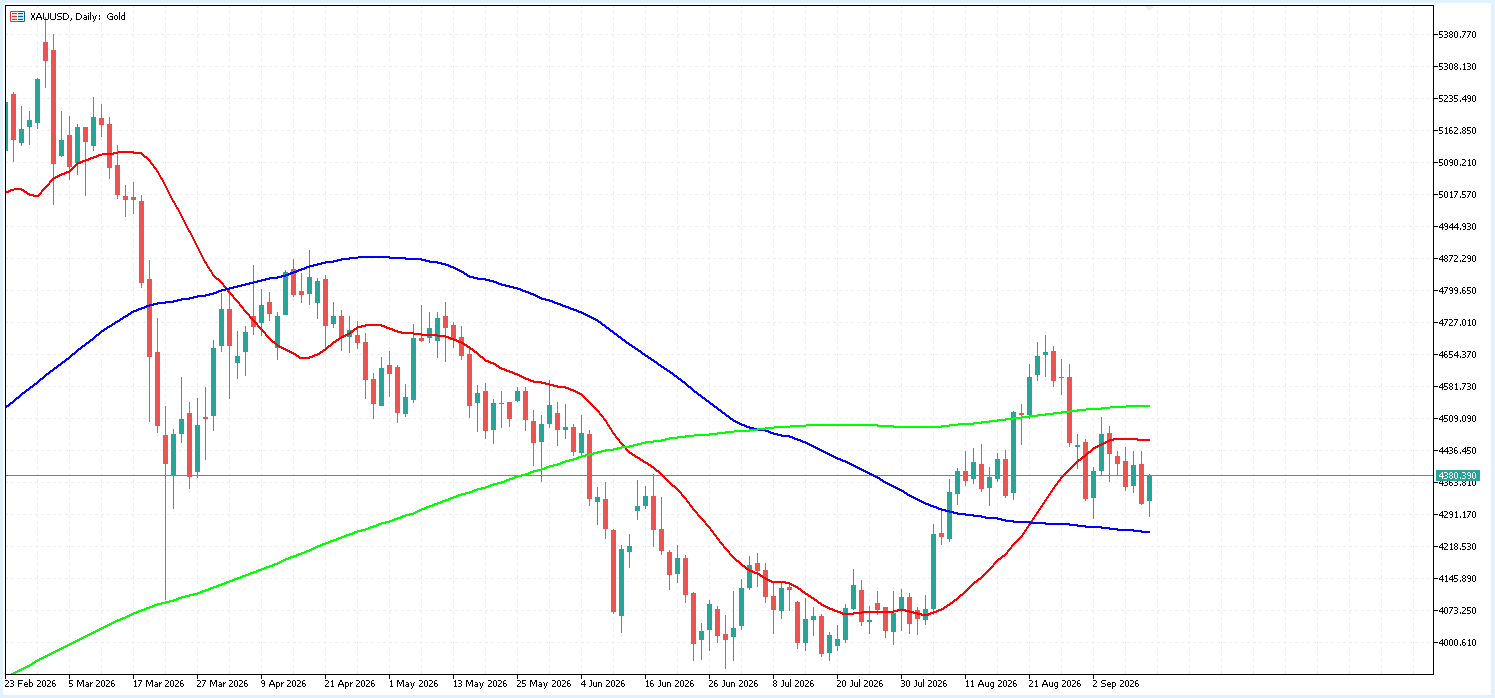This screenshot has width=1495, height=698.
Task: Click the 9 Apr 2026 date label
Action: click(x=285, y=685)
